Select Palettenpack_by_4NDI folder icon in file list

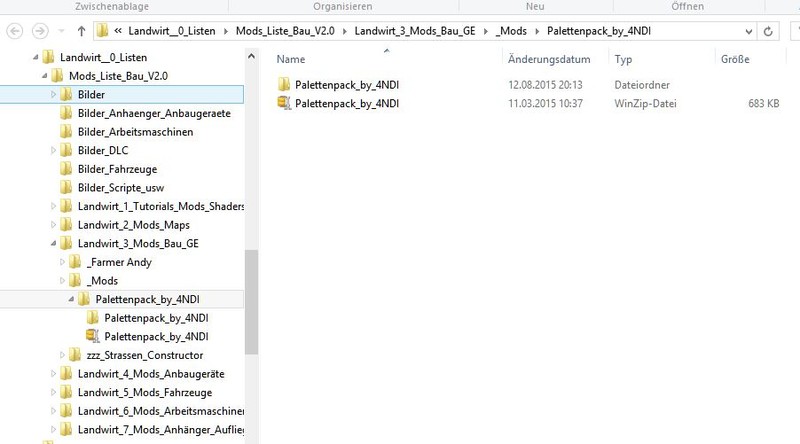click(x=284, y=84)
